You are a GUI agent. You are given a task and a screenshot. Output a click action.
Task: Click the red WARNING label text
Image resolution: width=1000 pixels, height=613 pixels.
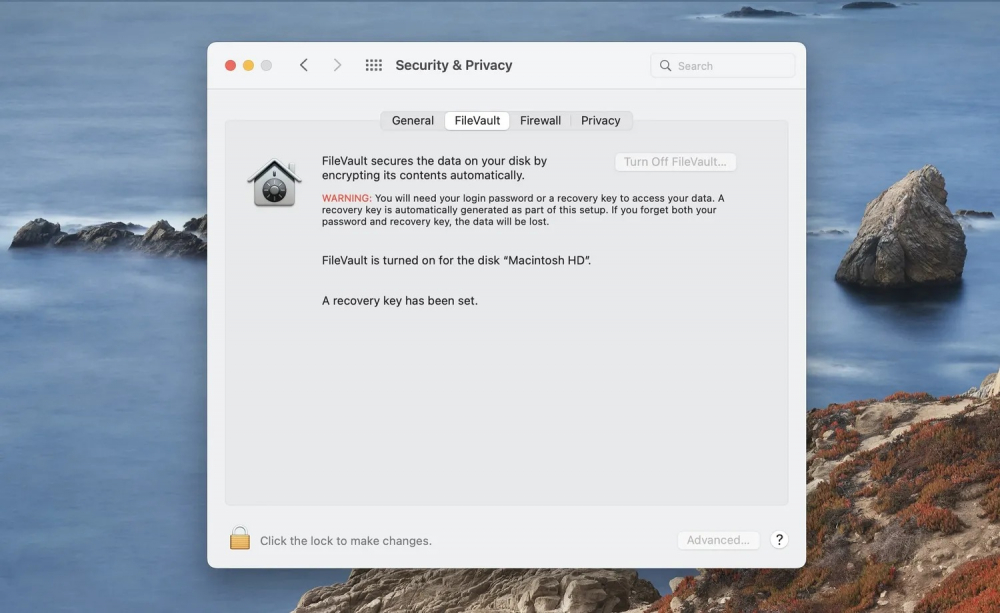click(x=346, y=198)
